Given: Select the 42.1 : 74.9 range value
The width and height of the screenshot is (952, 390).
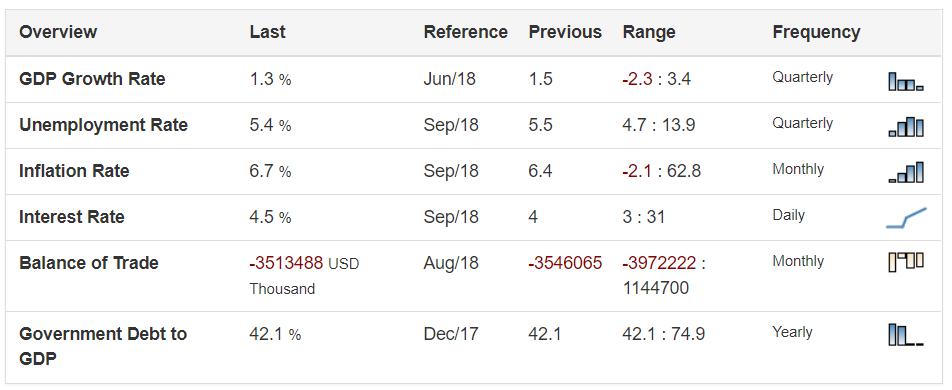Looking at the screenshot, I should [664, 334].
